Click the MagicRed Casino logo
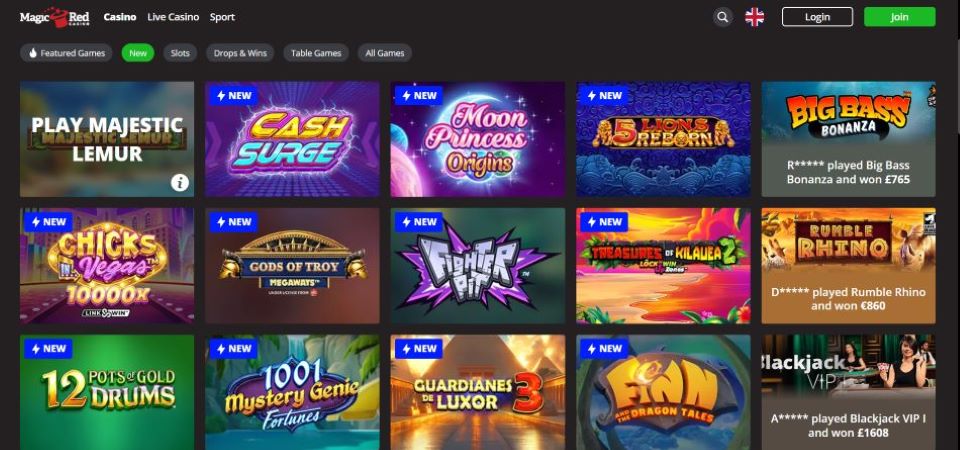 [54, 17]
